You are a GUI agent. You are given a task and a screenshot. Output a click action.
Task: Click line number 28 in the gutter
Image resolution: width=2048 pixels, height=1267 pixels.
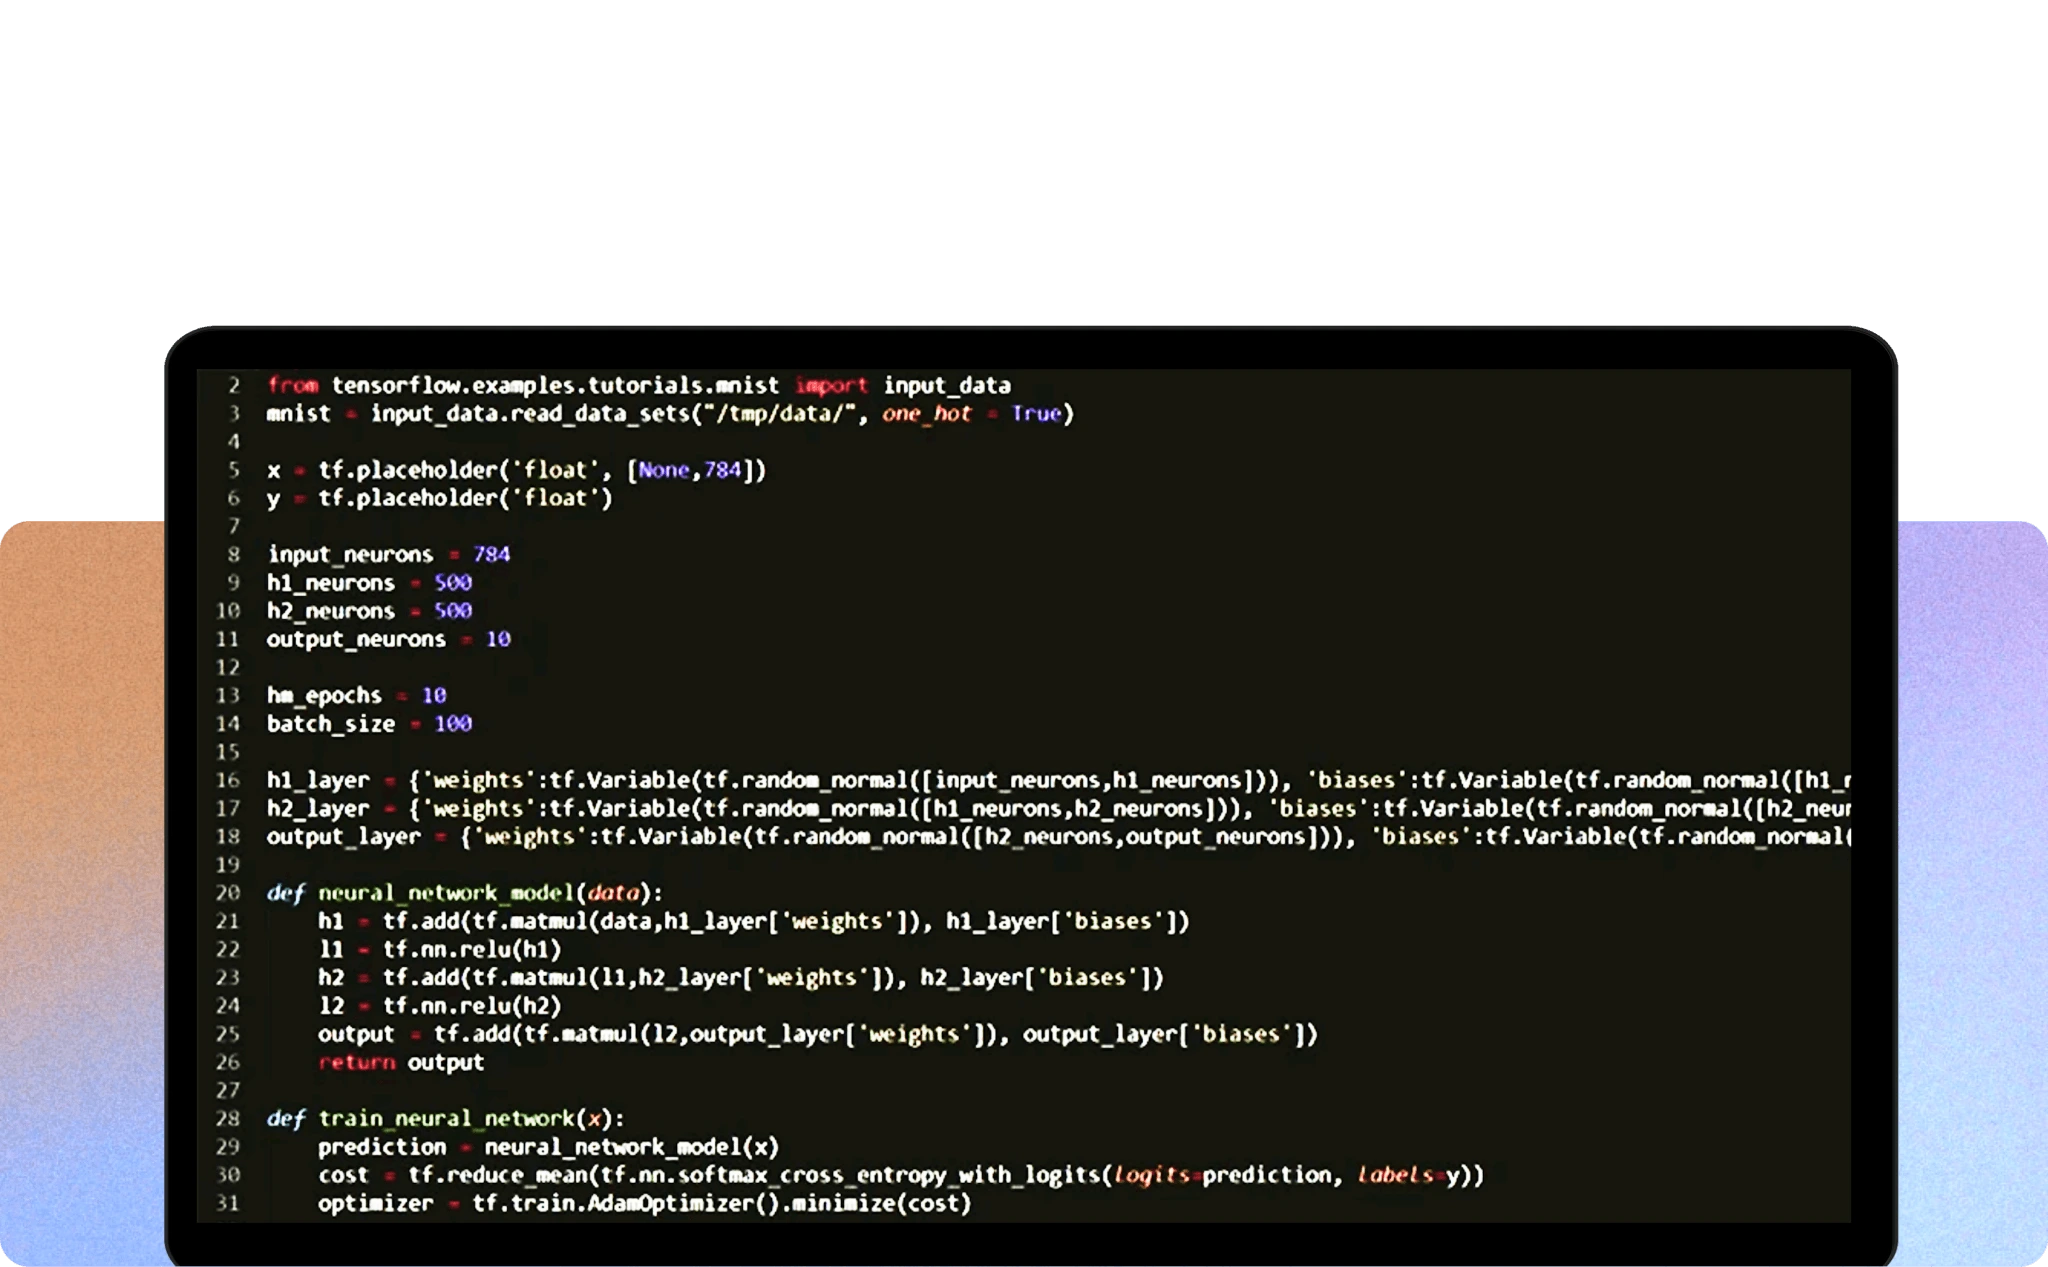click(228, 1119)
